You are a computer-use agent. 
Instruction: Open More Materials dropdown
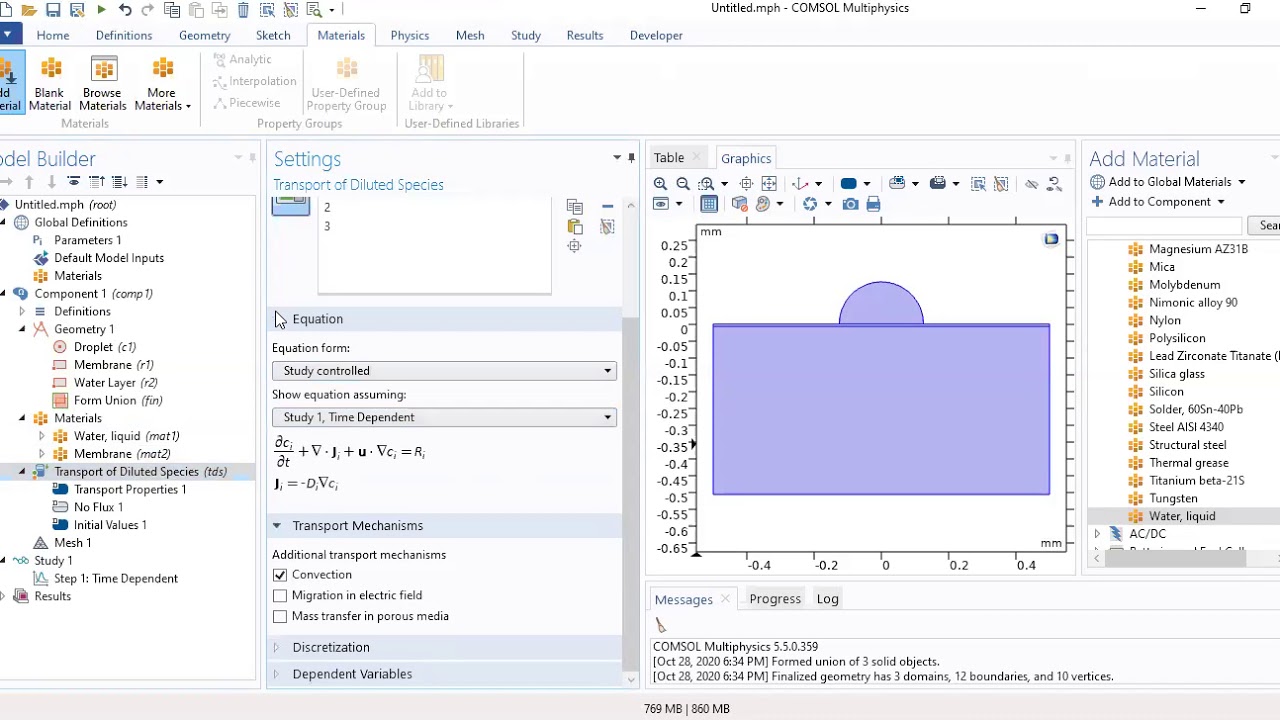(x=162, y=85)
